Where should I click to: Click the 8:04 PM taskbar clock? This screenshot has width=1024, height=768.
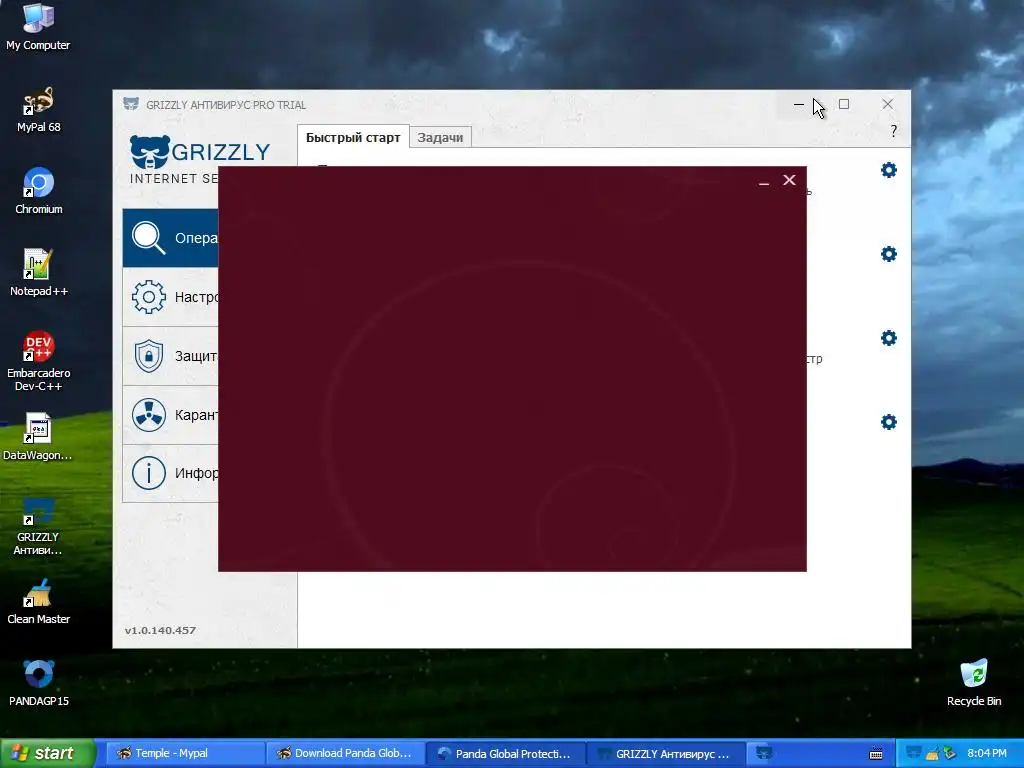click(987, 754)
